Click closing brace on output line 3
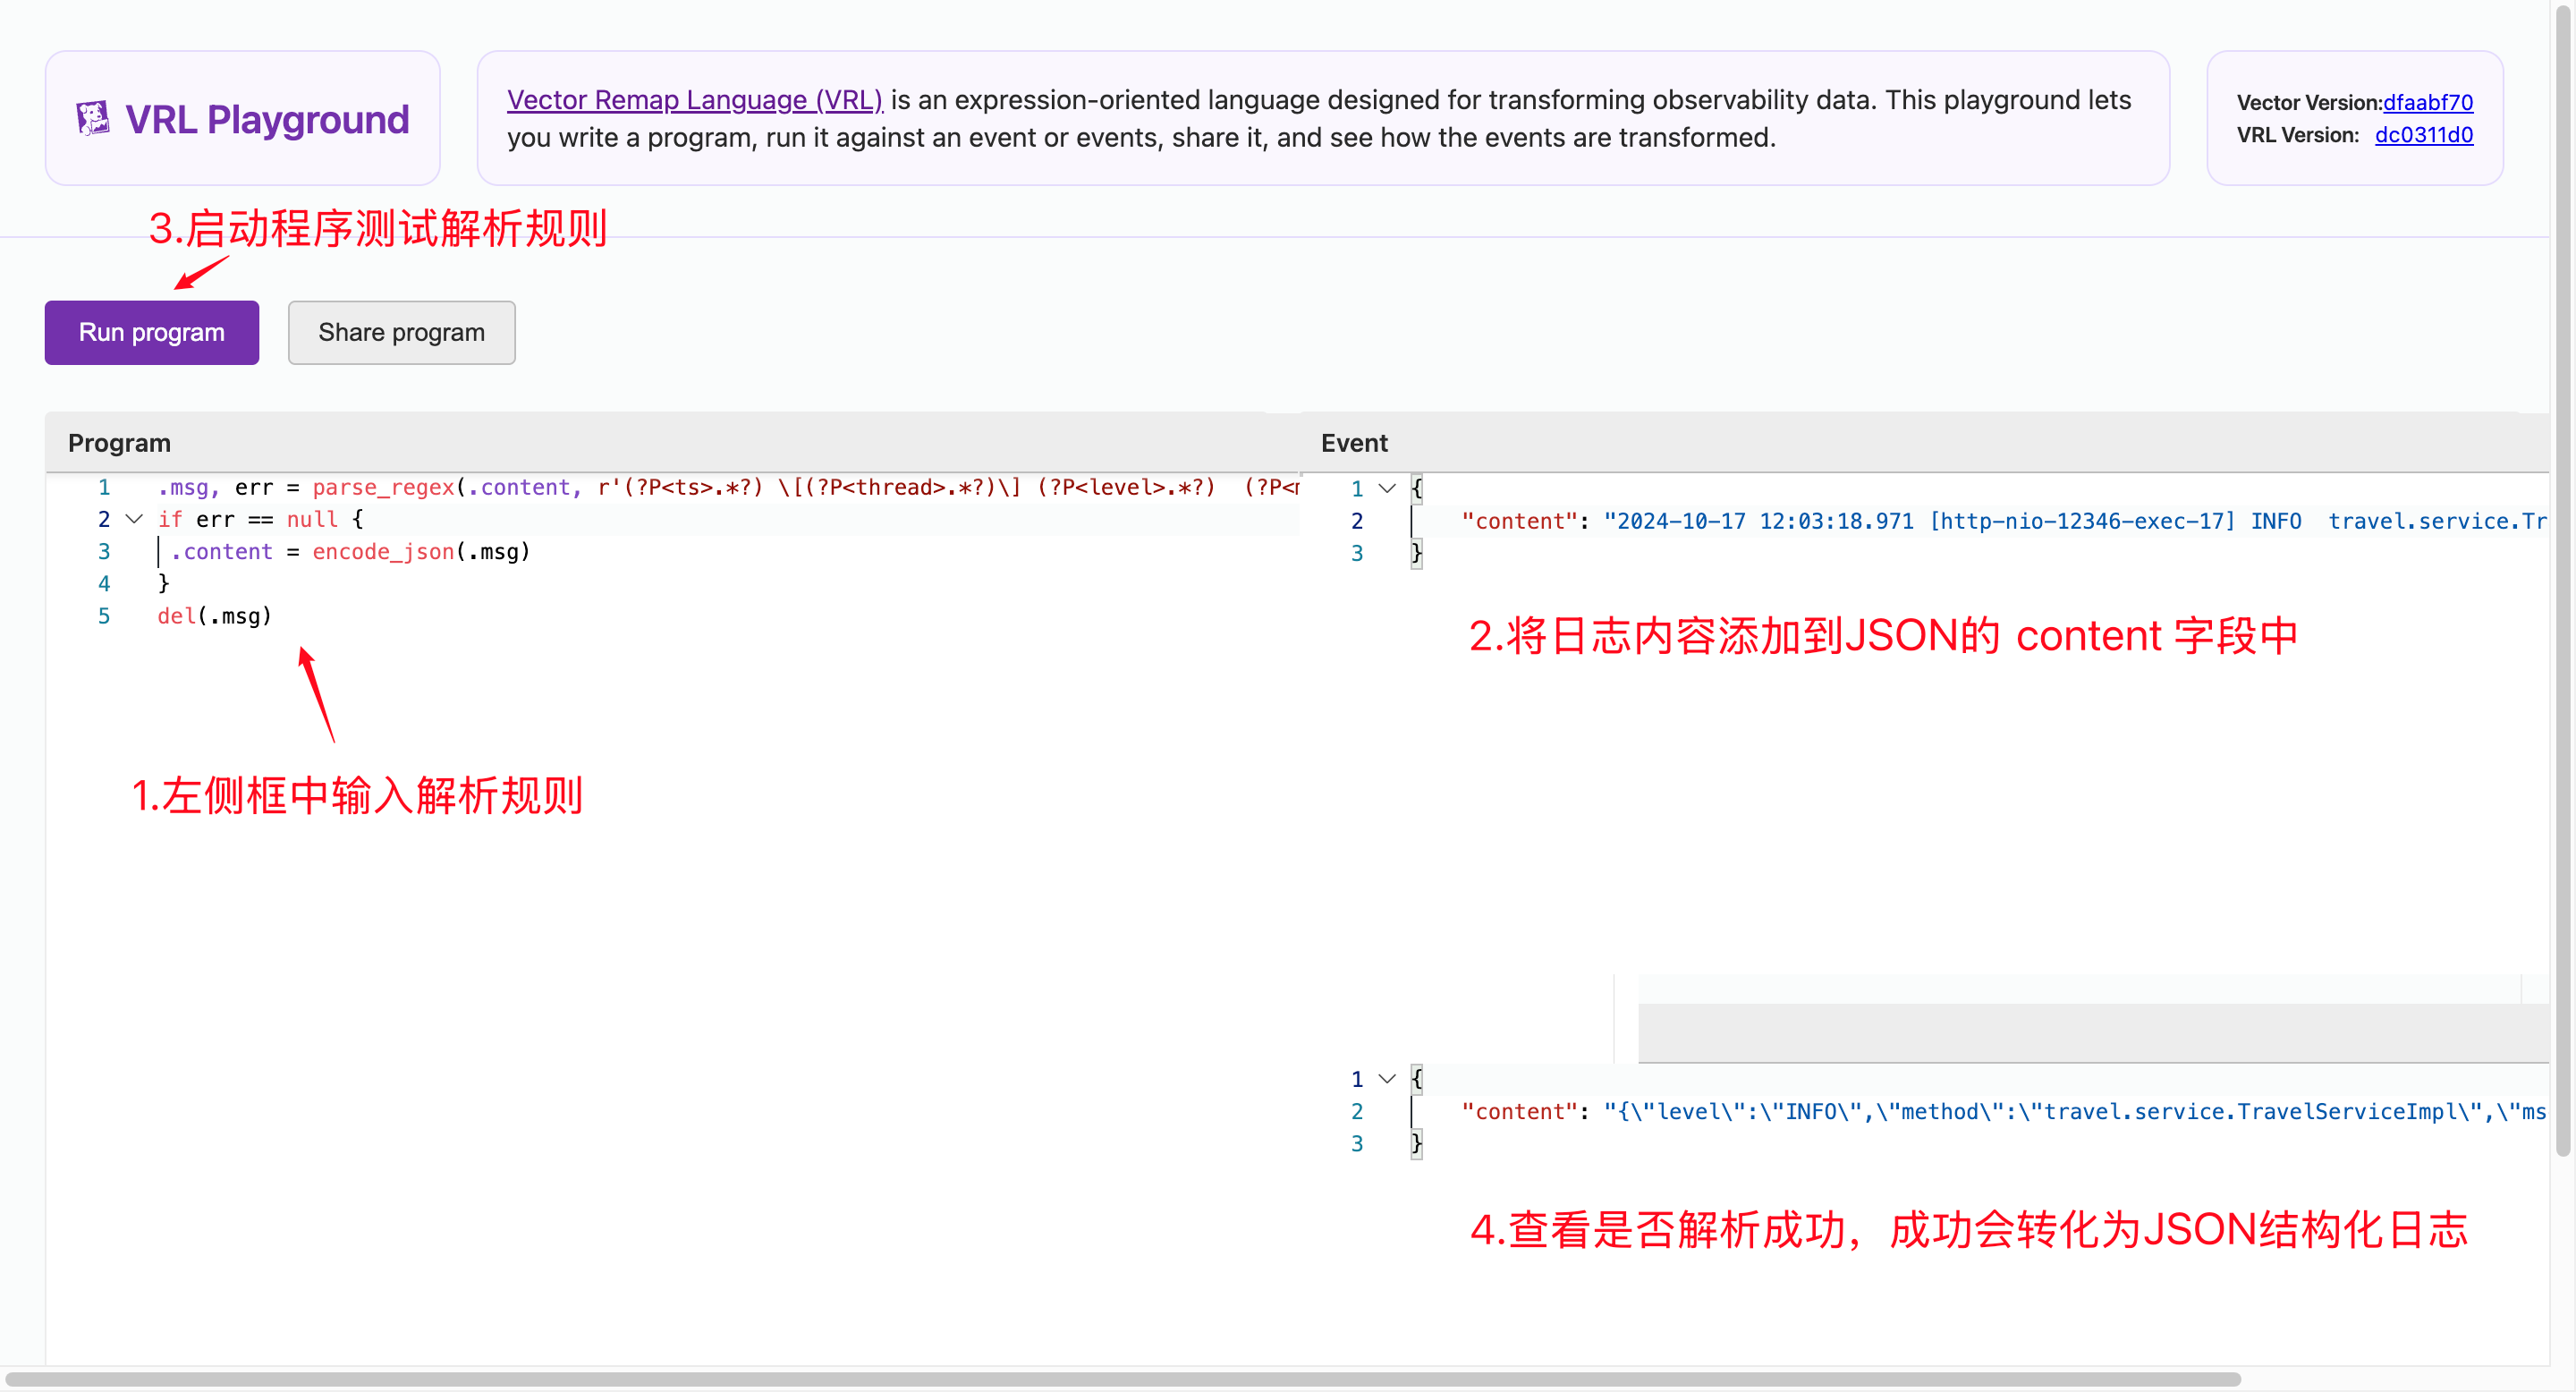 (x=1416, y=1143)
